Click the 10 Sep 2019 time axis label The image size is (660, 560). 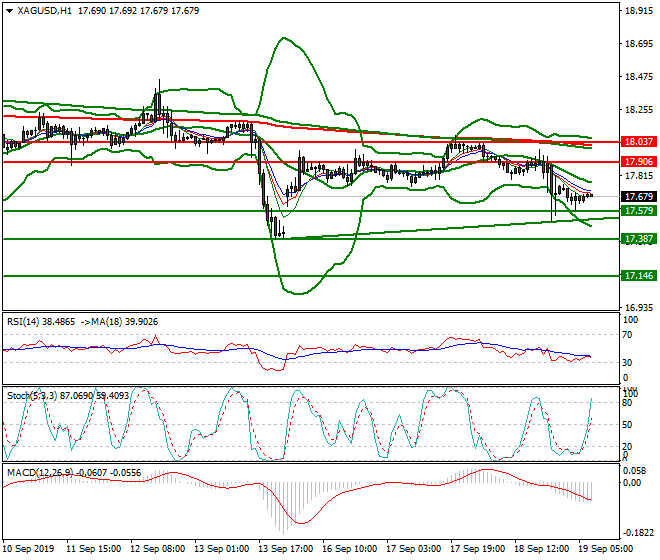click(29, 549)
